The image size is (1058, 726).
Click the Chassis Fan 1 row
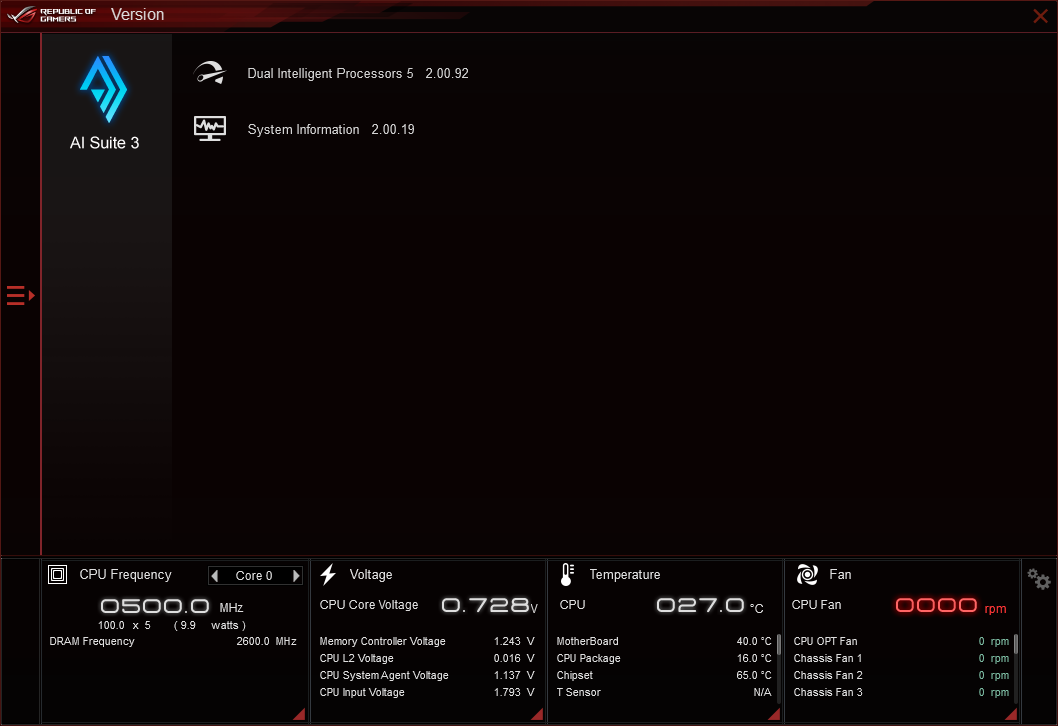(x=901, y=658)
